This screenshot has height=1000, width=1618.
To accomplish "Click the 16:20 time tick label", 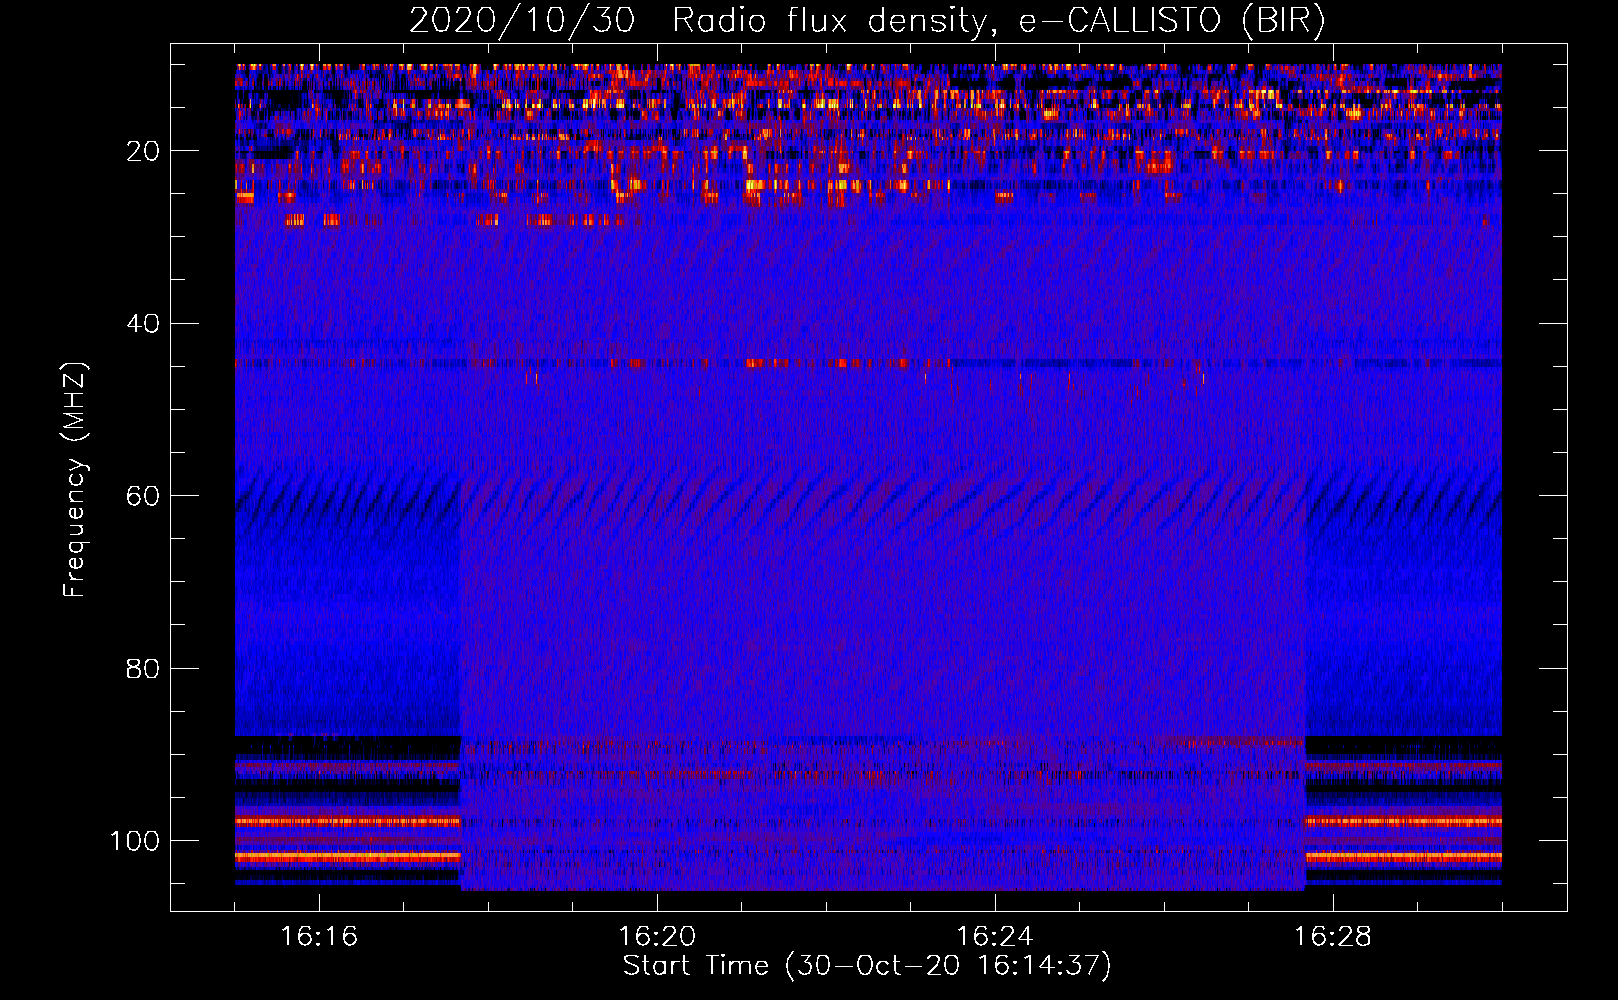I will click(x=657, y=936).
